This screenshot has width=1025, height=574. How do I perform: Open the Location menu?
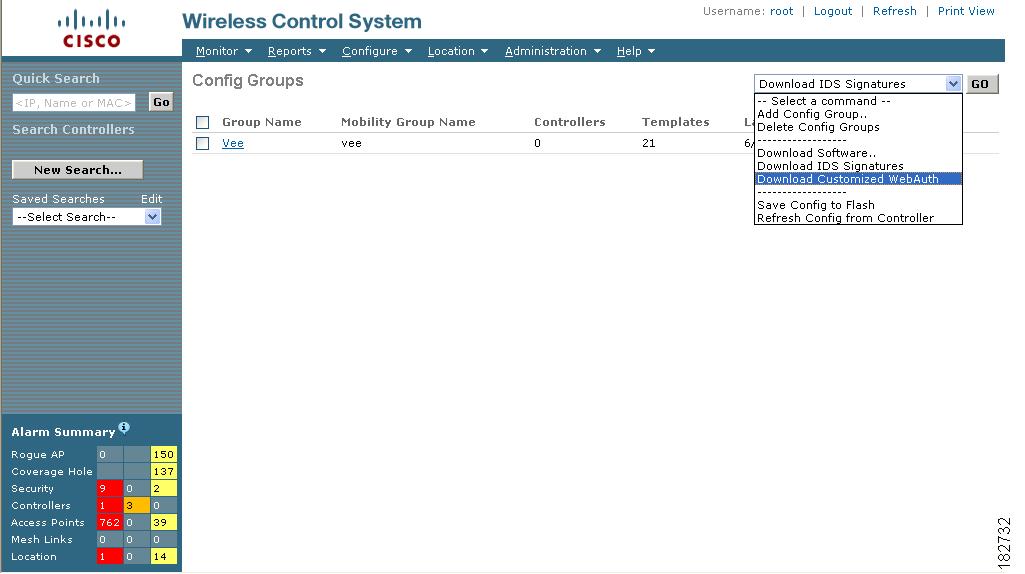pos(458,51)
